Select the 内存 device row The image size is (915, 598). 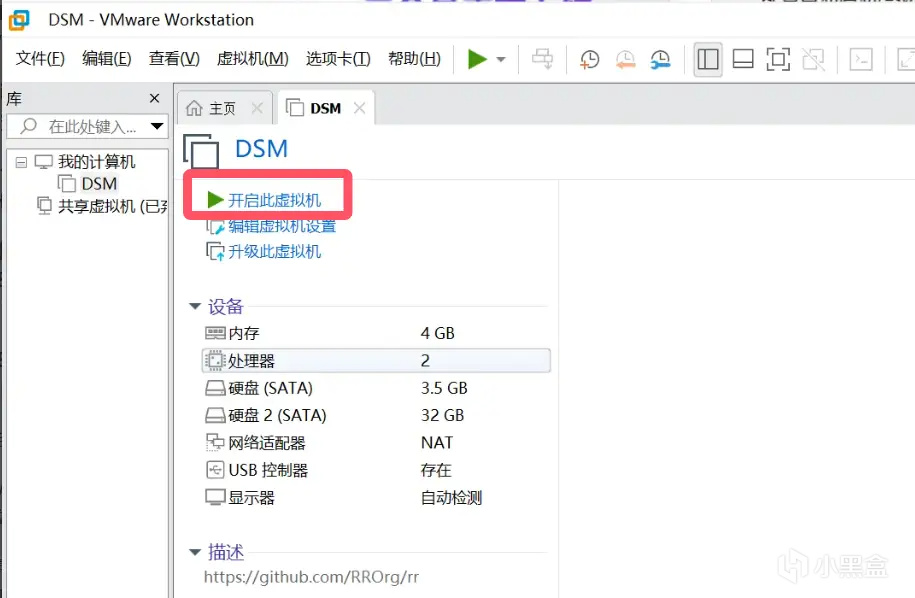pyautogui.click(x=376, y=333)
